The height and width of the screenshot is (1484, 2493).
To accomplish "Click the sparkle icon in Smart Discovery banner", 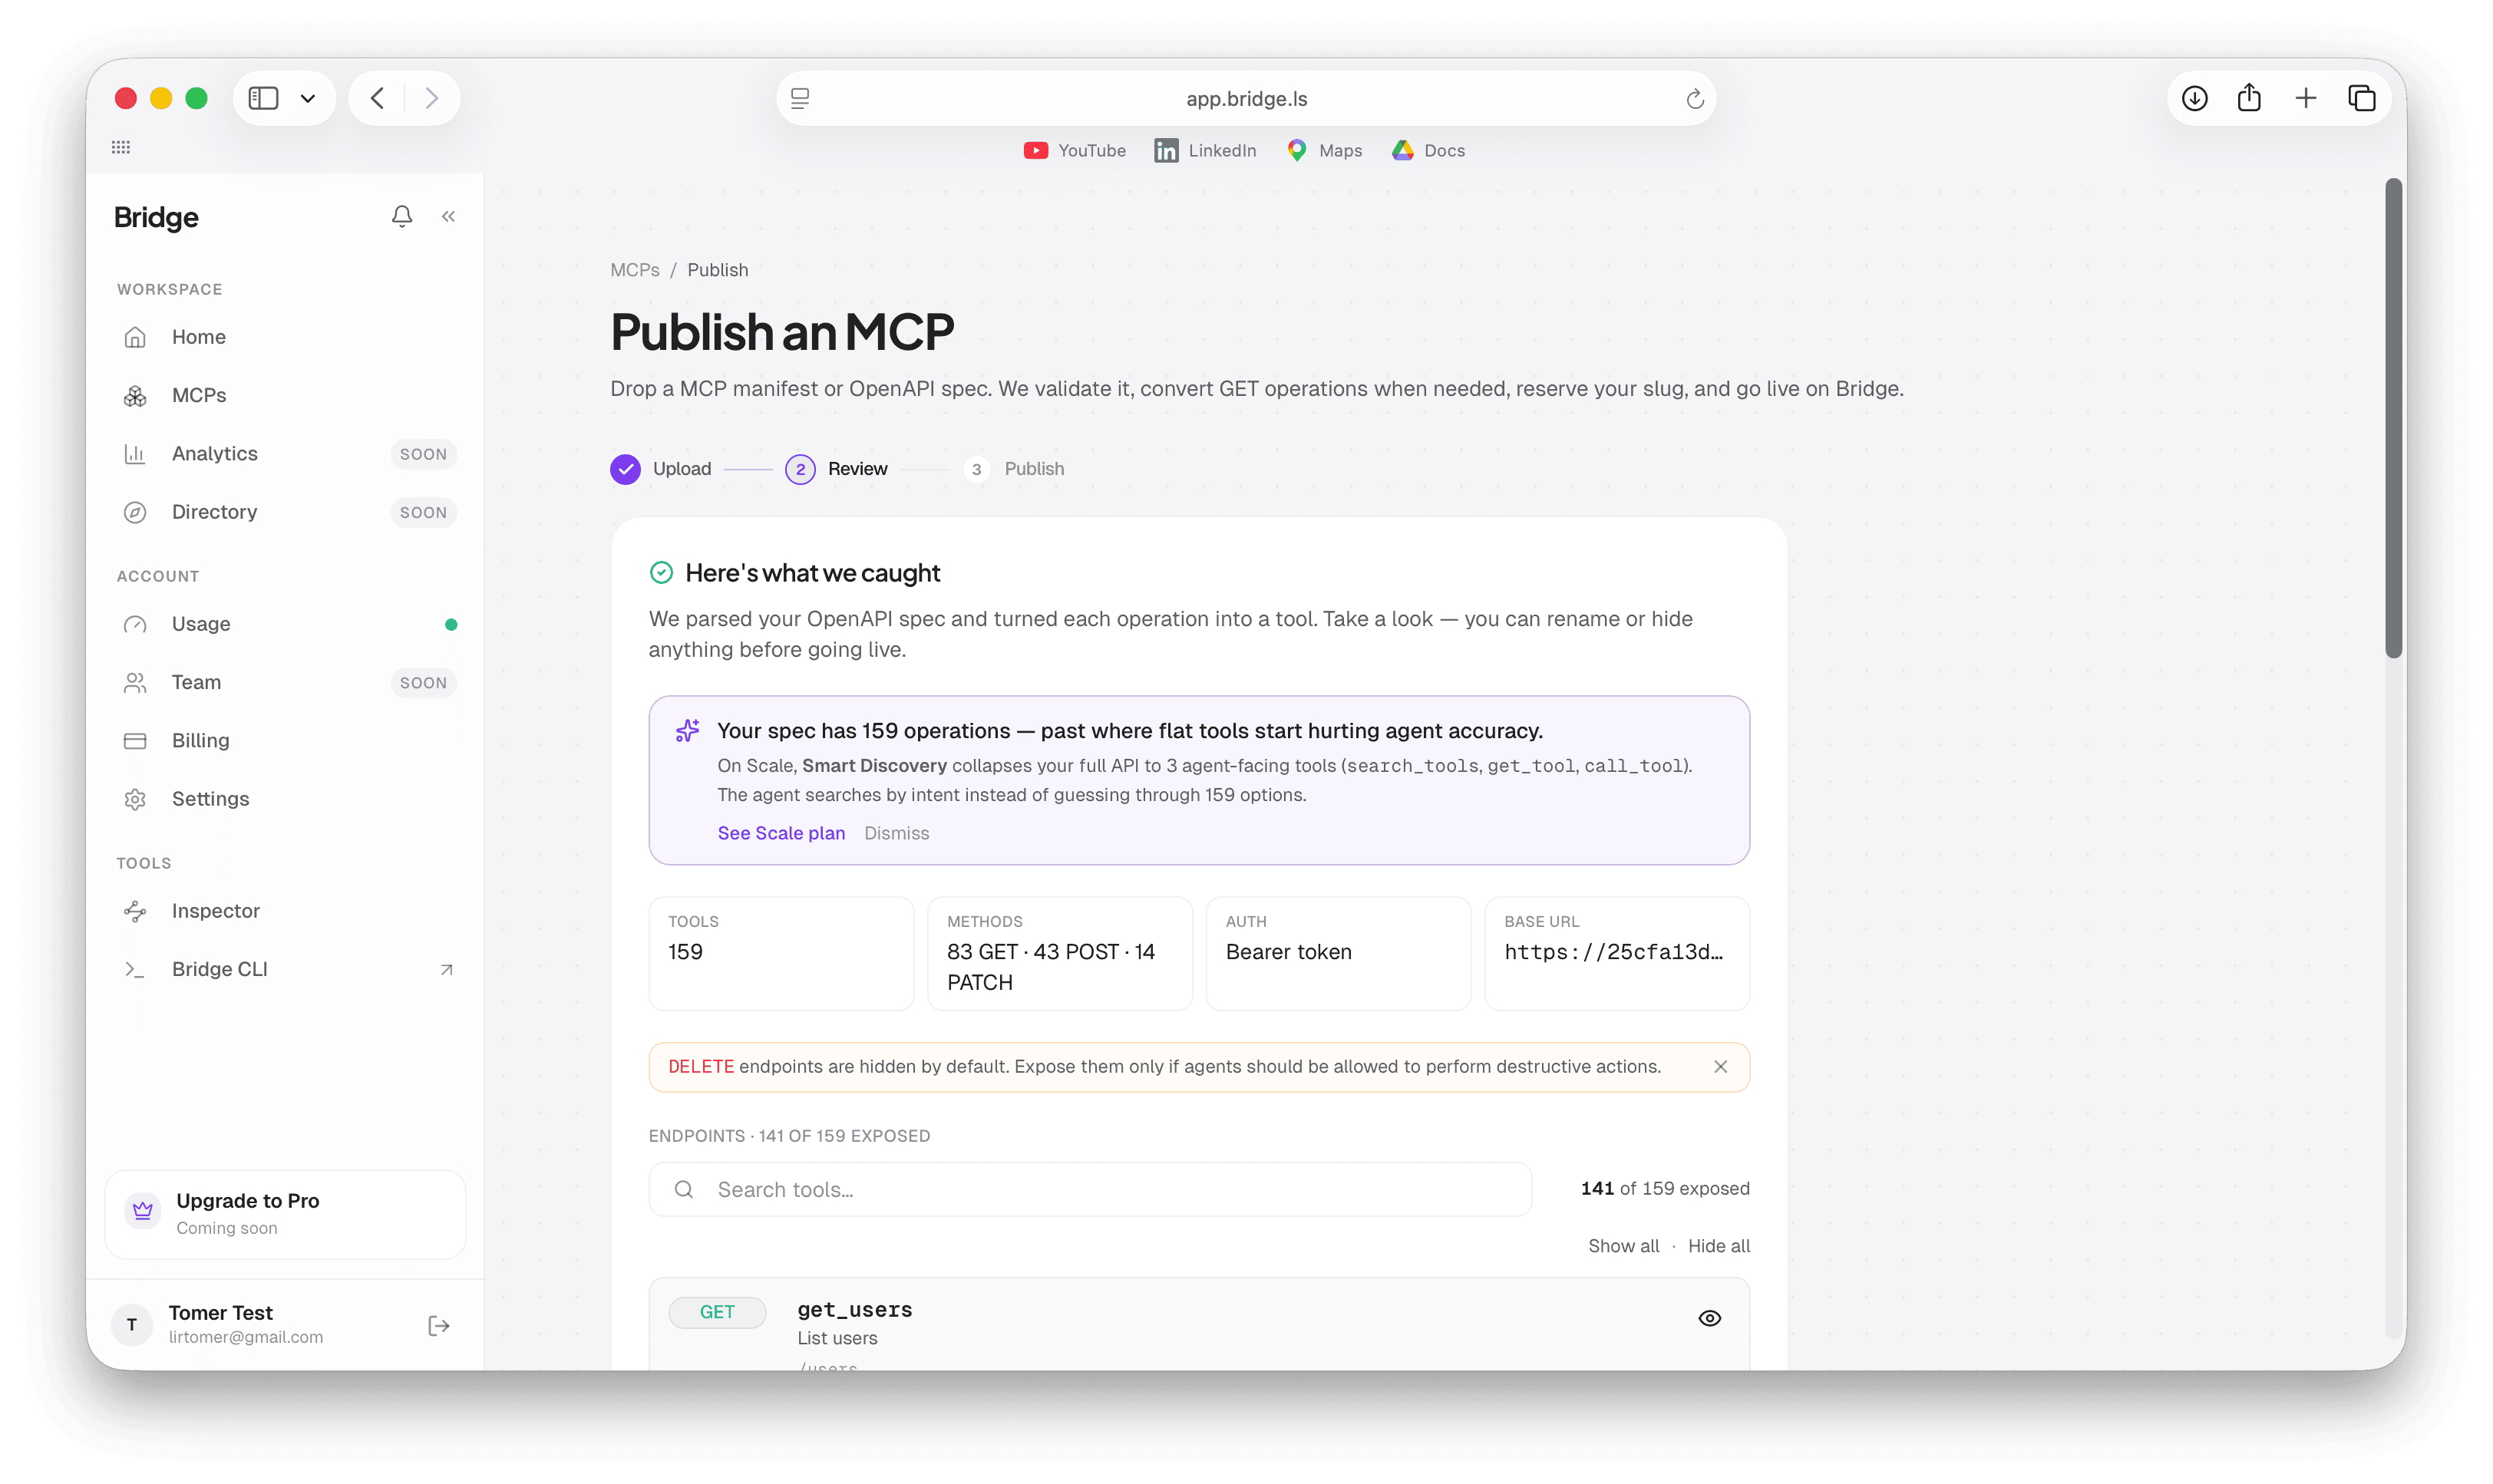I will [688, 731].
